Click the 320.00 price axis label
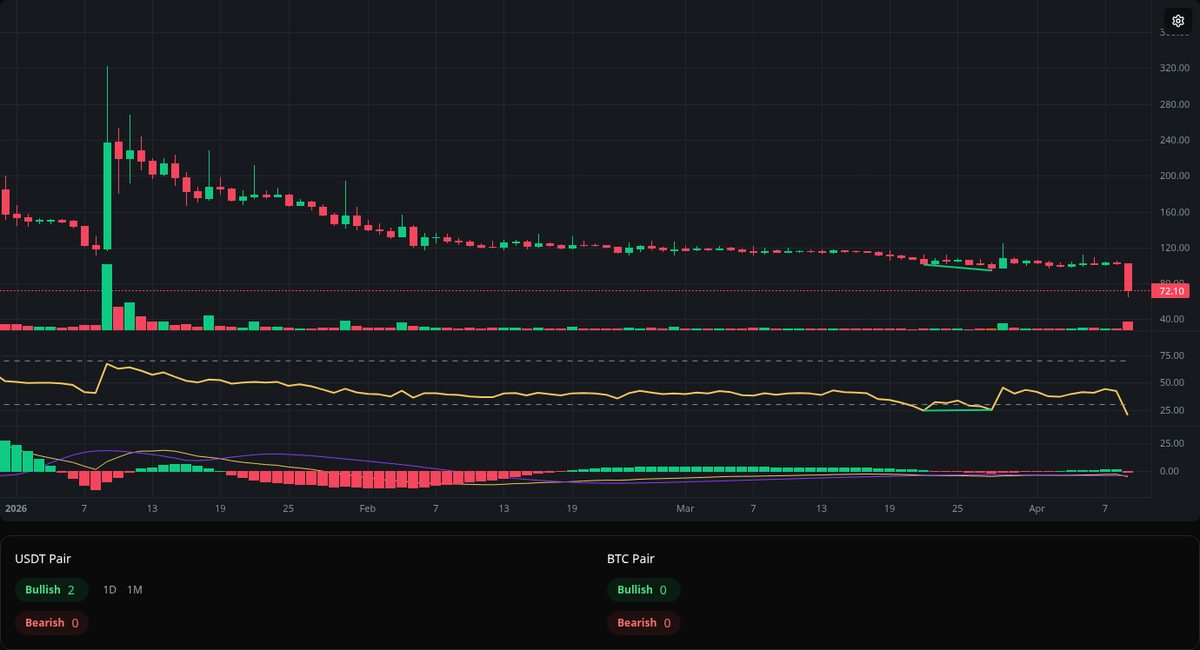Screen dimensions: 1200x650 click(x=1173, y=69)
